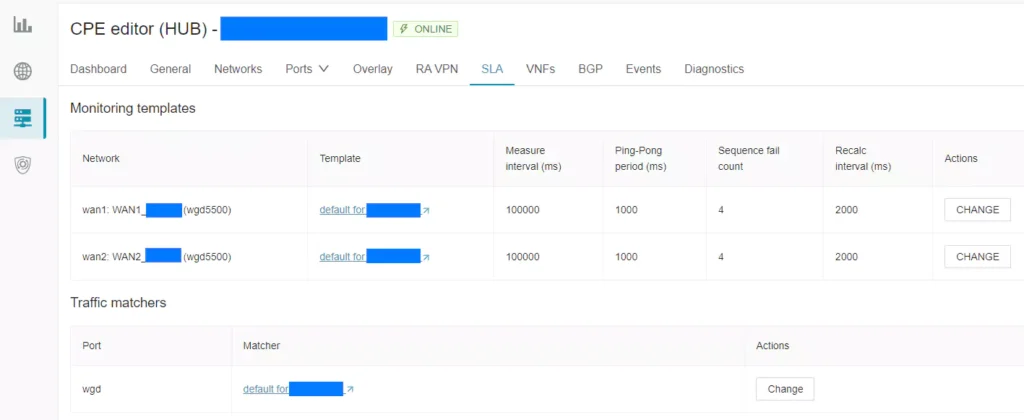The image size is (1024, 420).
Task: Open the Overlay tab
Action: point(372,69)
